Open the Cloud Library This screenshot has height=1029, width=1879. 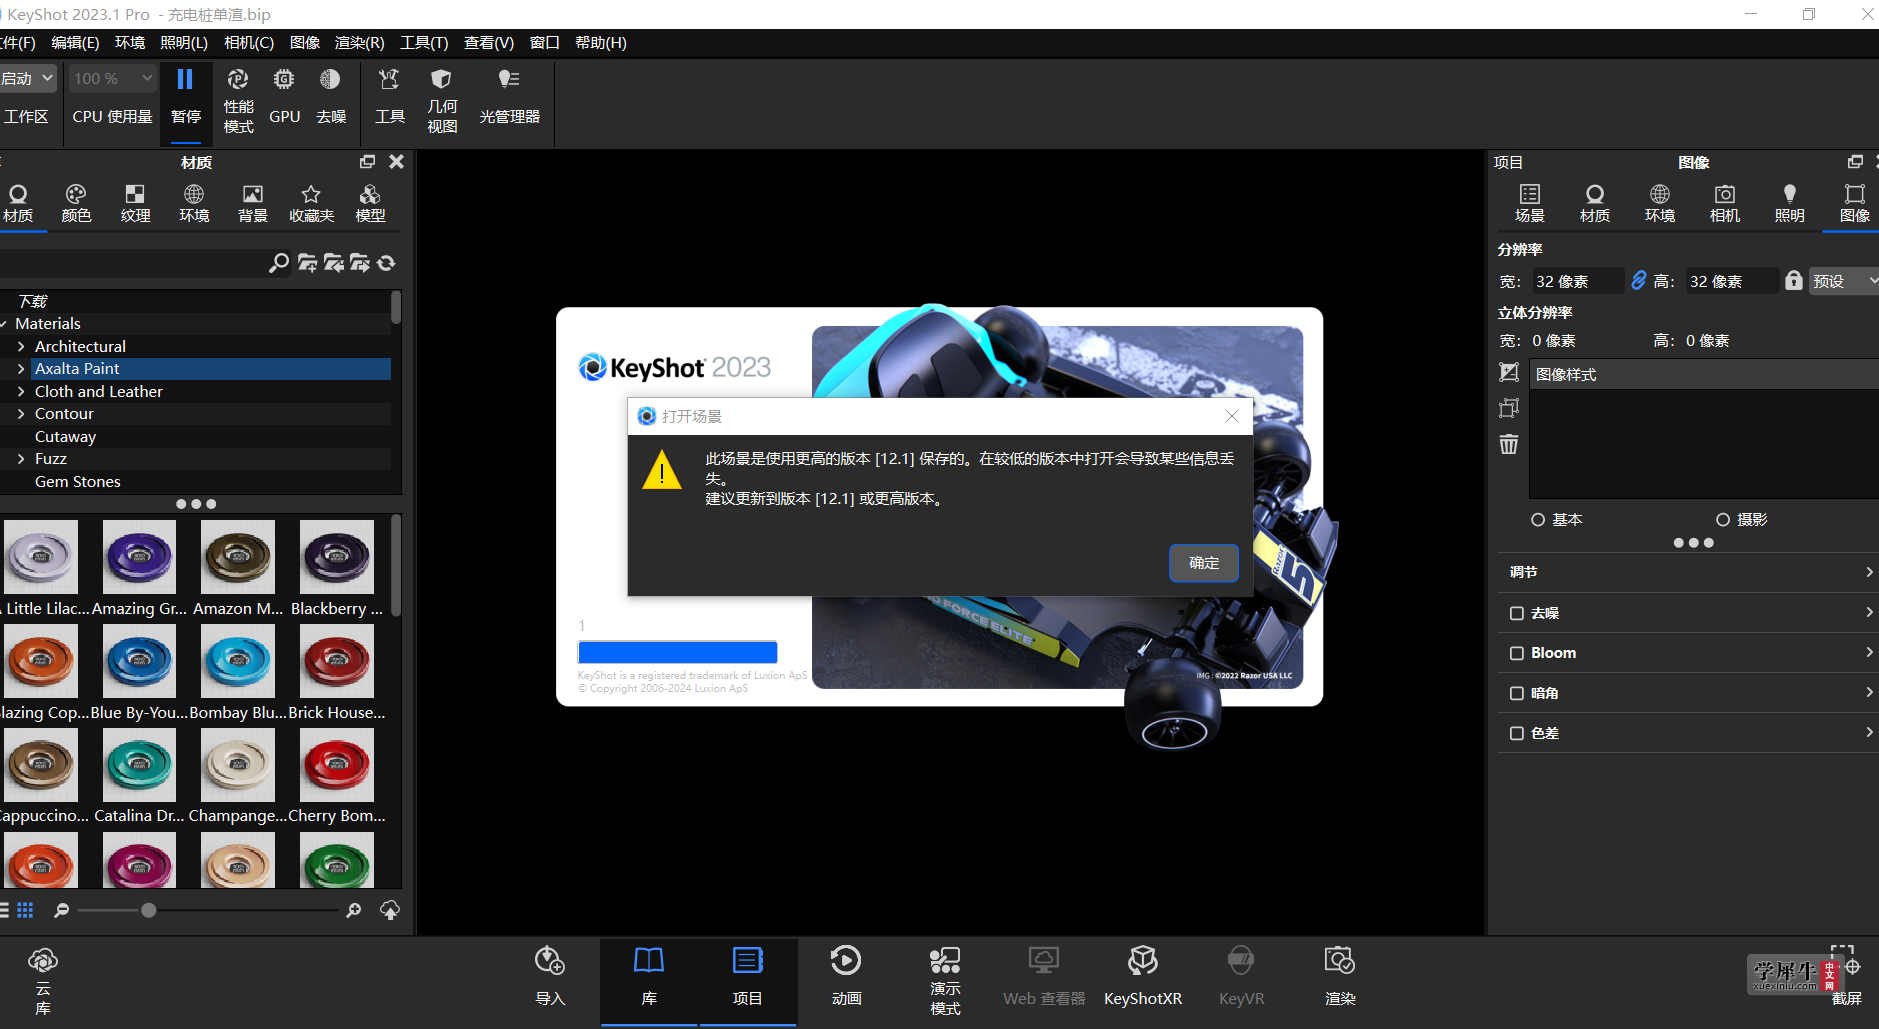pos(42,980)
